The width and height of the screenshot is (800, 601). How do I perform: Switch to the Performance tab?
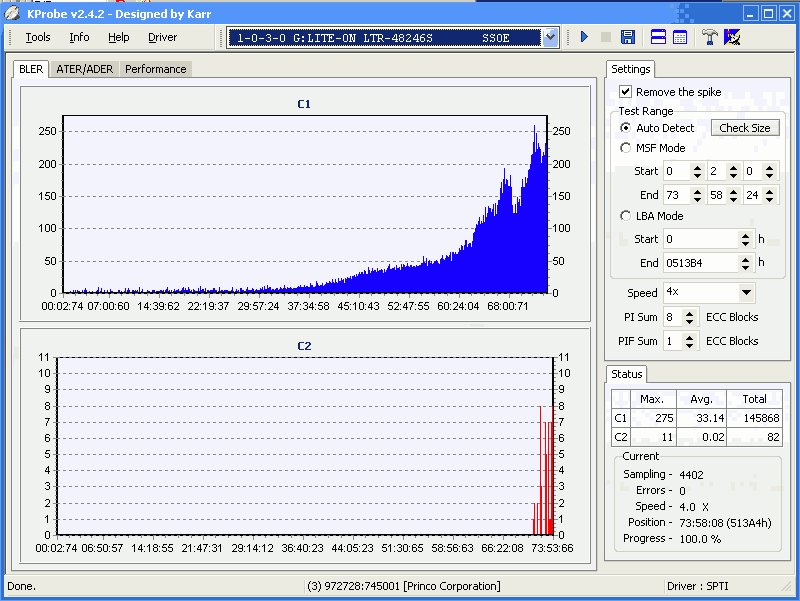[x=156, y=69]
